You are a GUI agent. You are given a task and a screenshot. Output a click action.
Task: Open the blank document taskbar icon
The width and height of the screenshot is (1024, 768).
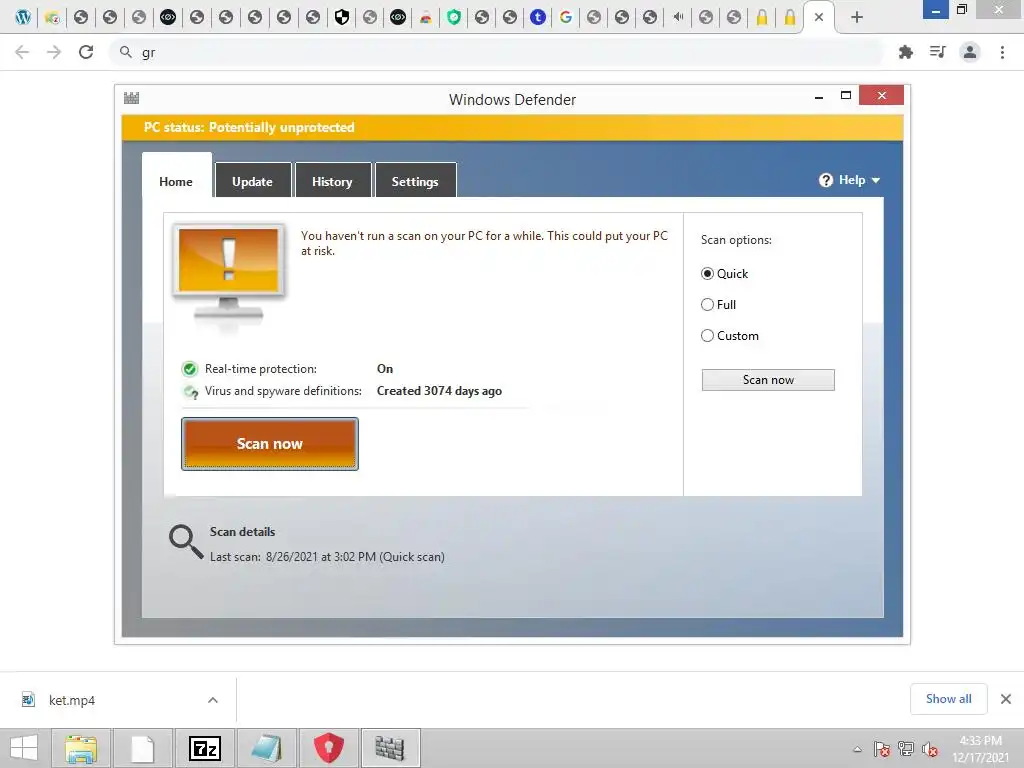pos(142,748)
